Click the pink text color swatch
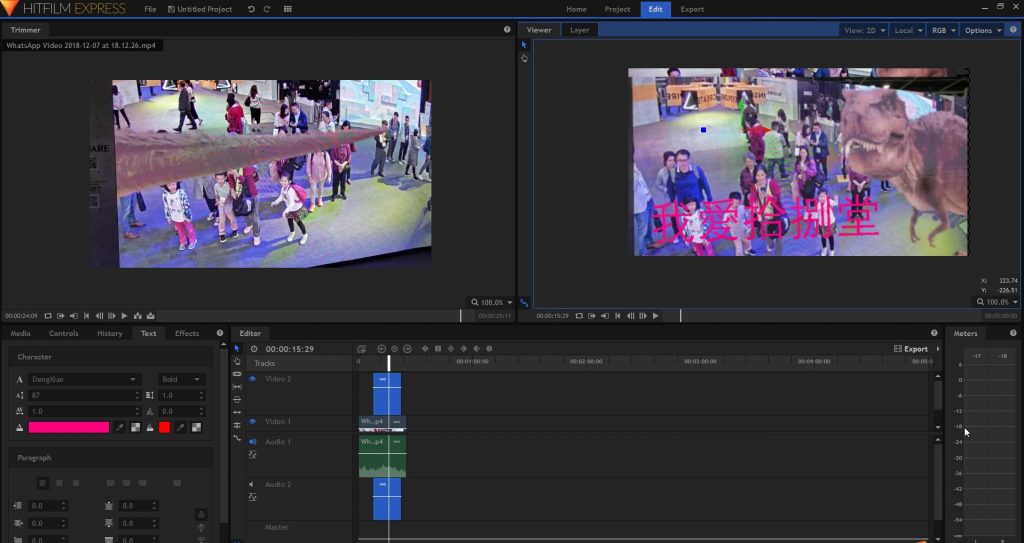 [69, 427]
